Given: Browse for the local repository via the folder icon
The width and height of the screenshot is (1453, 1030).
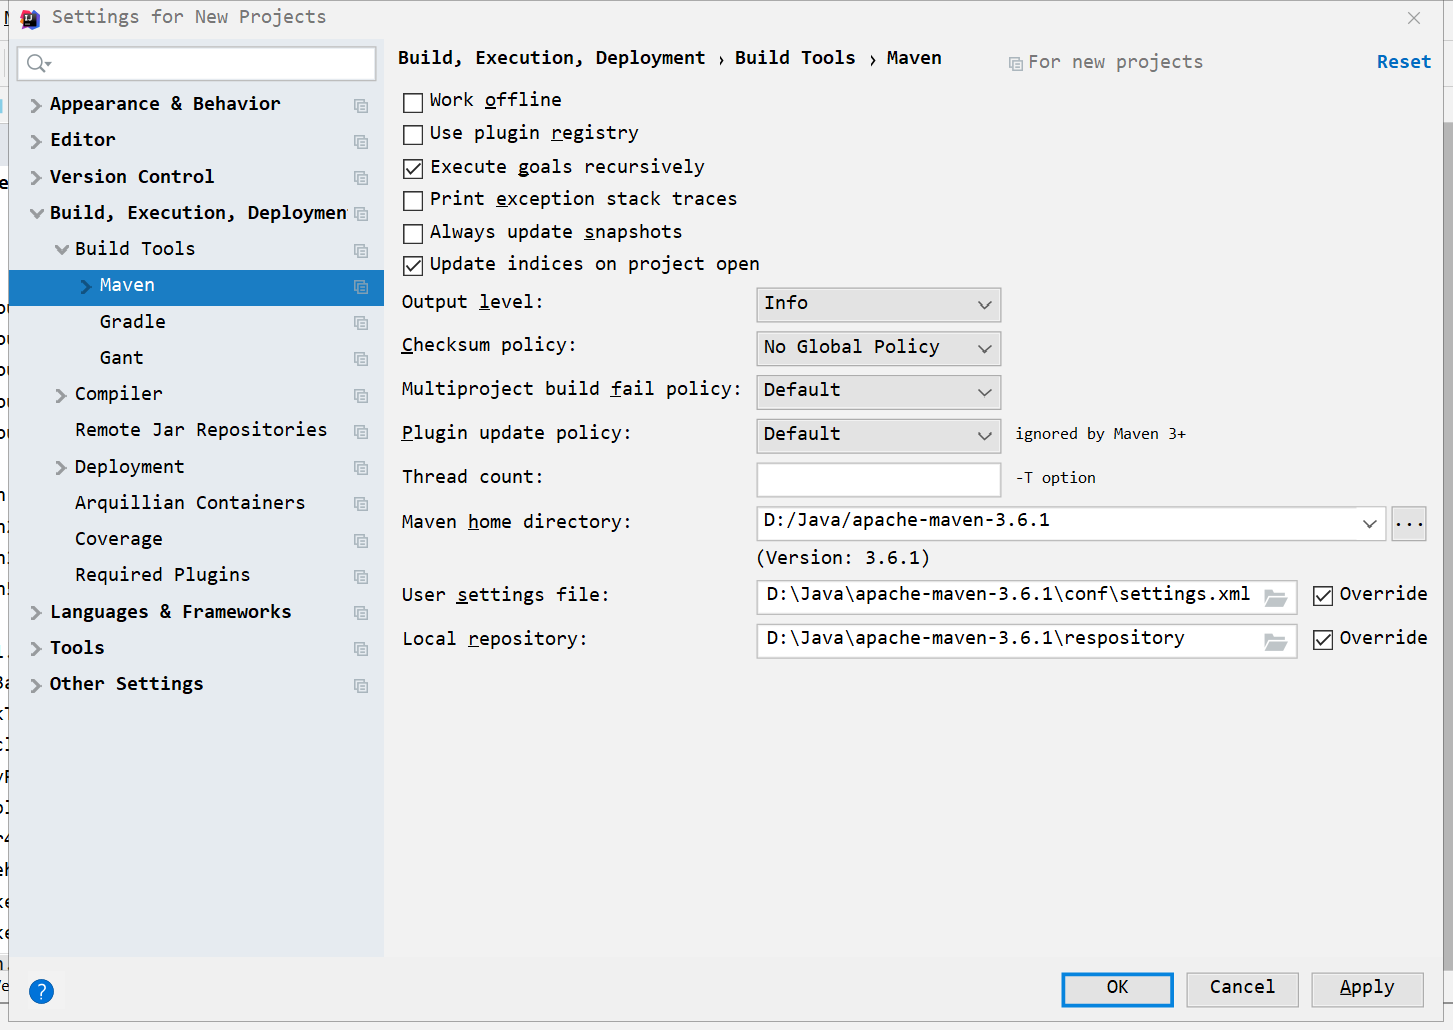Looking at the screenshot, I should tap(1275, 641).
